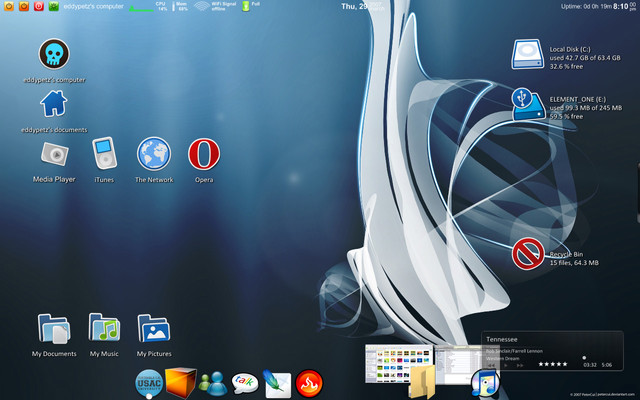Click the song progress knob in the music widget
This screenshot has width=640, height=400.
(584, 358)
